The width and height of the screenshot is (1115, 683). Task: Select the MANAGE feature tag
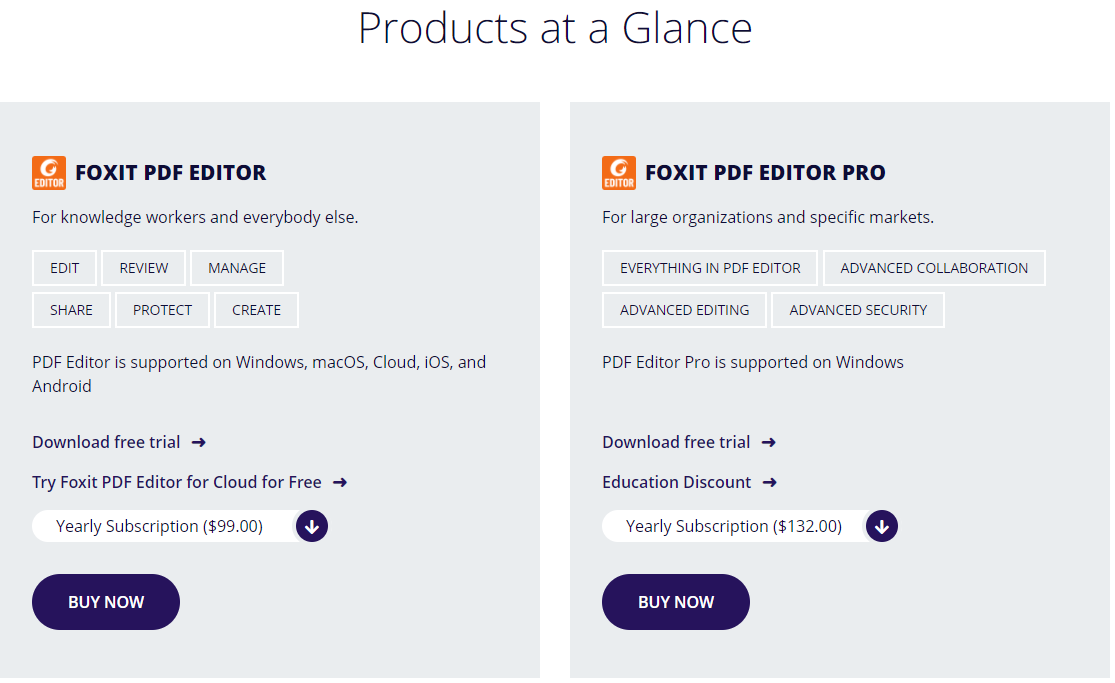tap(237, 268)
